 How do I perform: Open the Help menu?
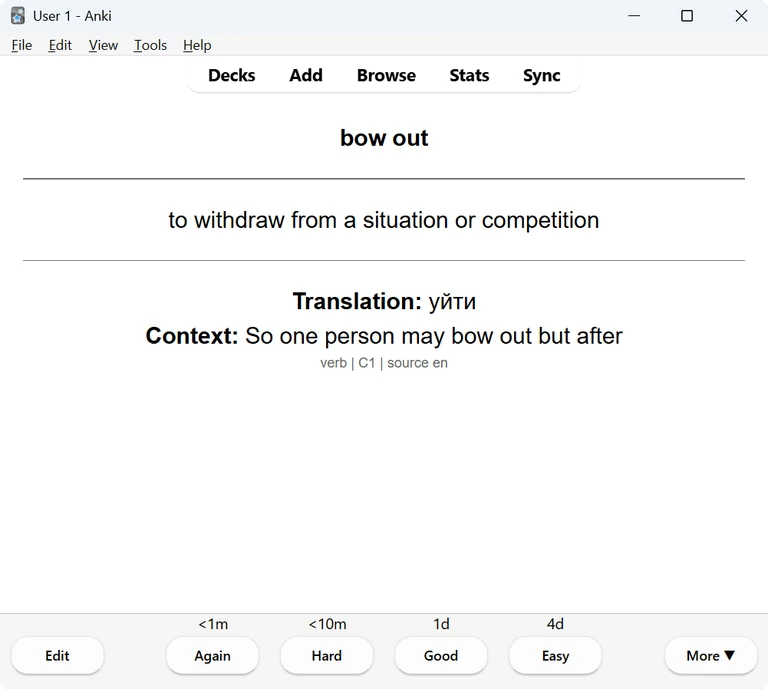point(197,45)
